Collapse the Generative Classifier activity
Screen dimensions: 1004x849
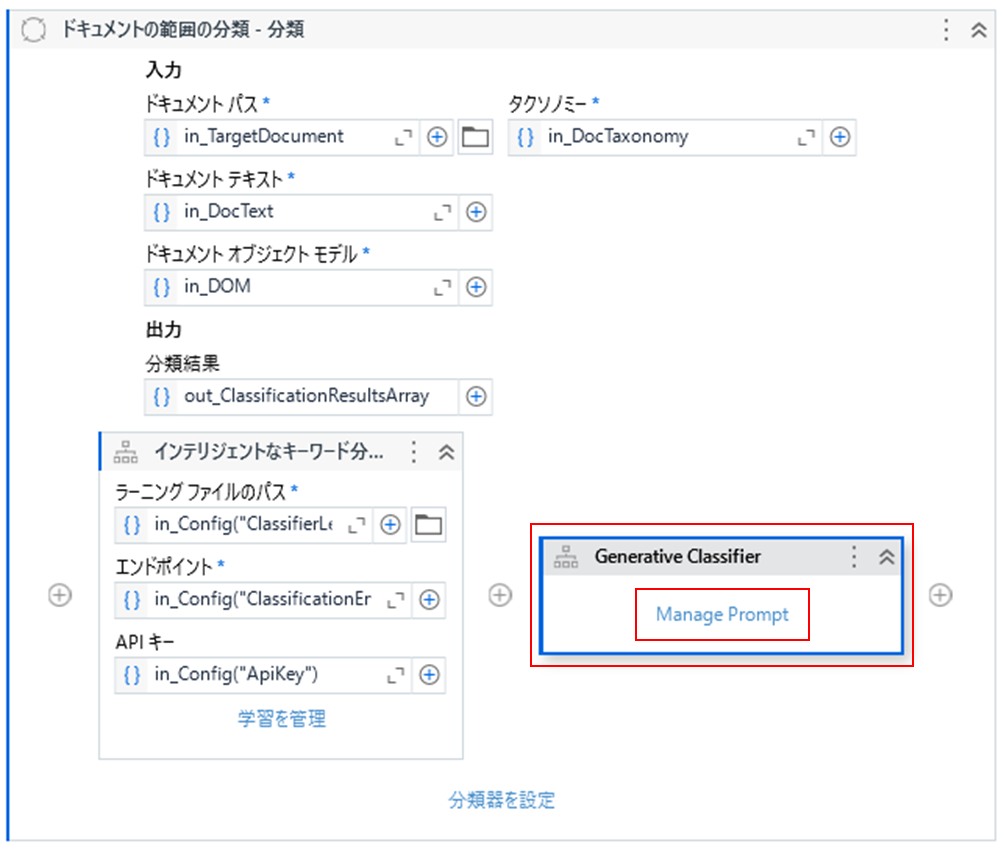pos(886,556)
